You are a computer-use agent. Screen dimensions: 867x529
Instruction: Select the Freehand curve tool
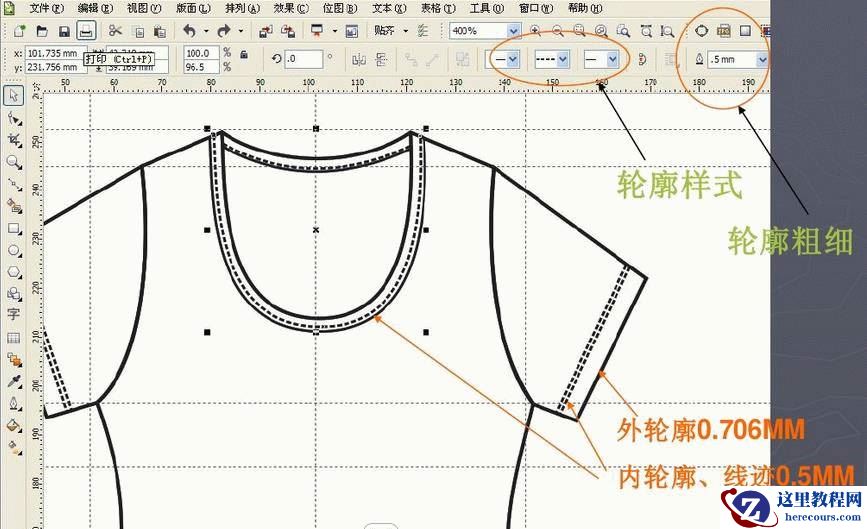(x=14, y=184)
